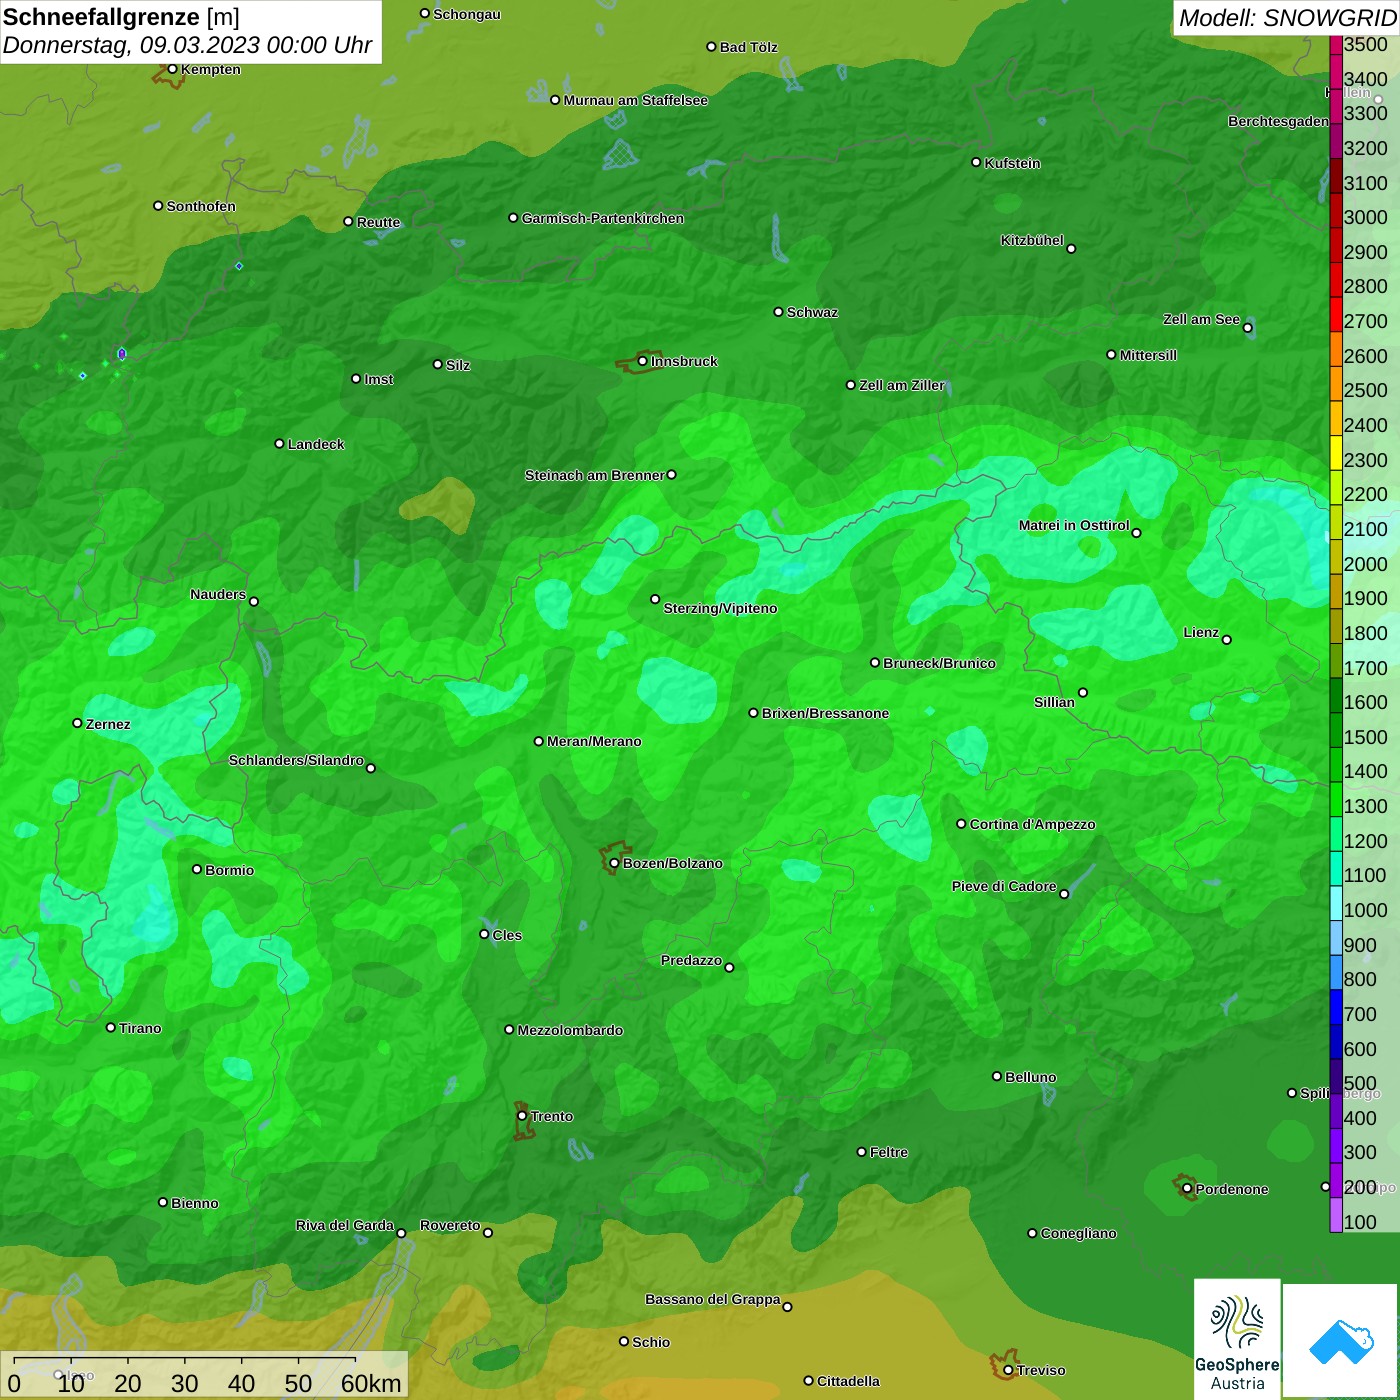Image resolution: width=1400 pixels, height=1400 pixels.
Task: Select the Meran/Merano label
Action: [x=594, y=741]
